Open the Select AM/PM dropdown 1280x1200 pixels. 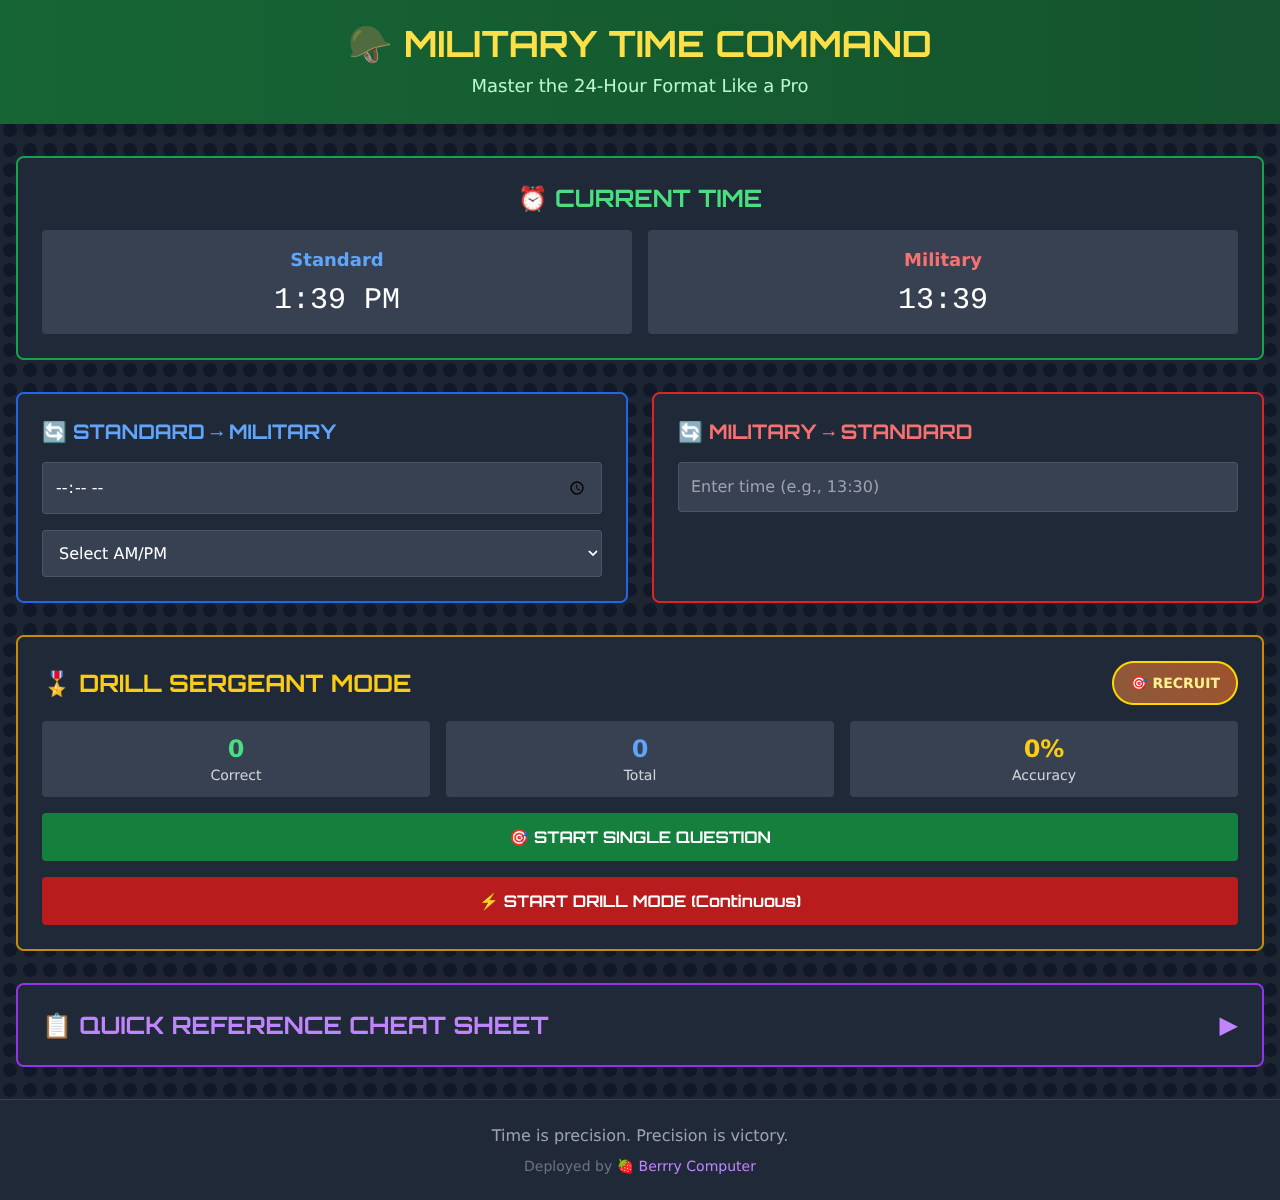(x=321, y=553)
